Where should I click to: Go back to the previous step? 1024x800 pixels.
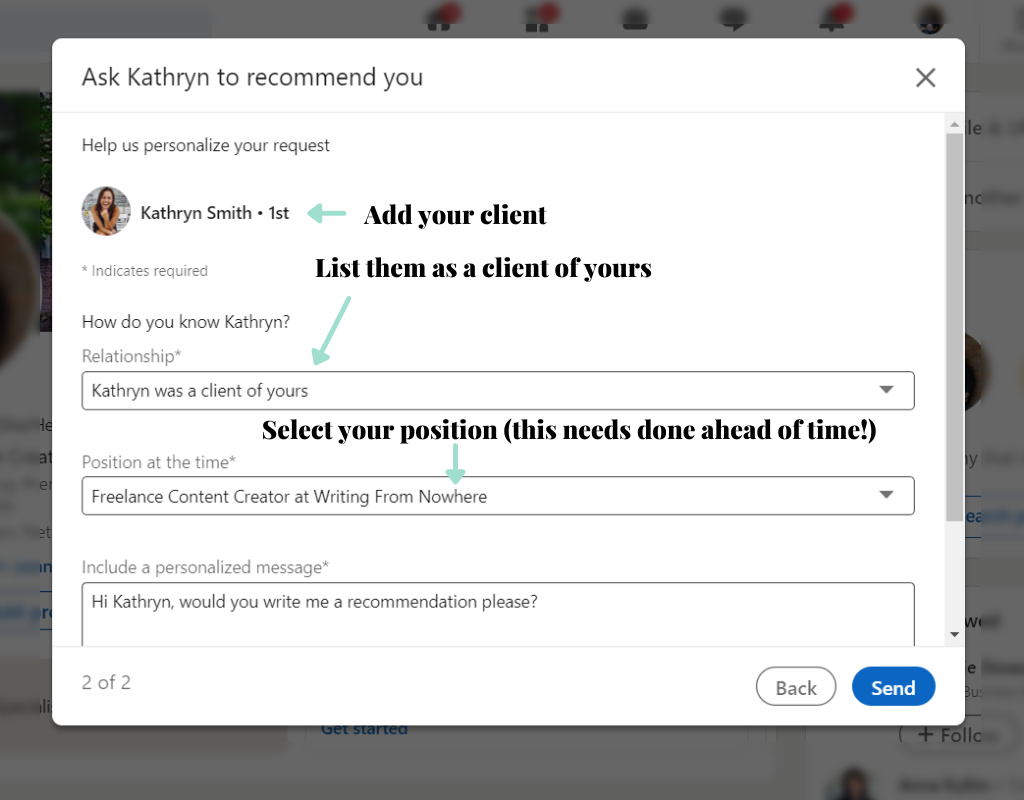[x=795, y=686]
